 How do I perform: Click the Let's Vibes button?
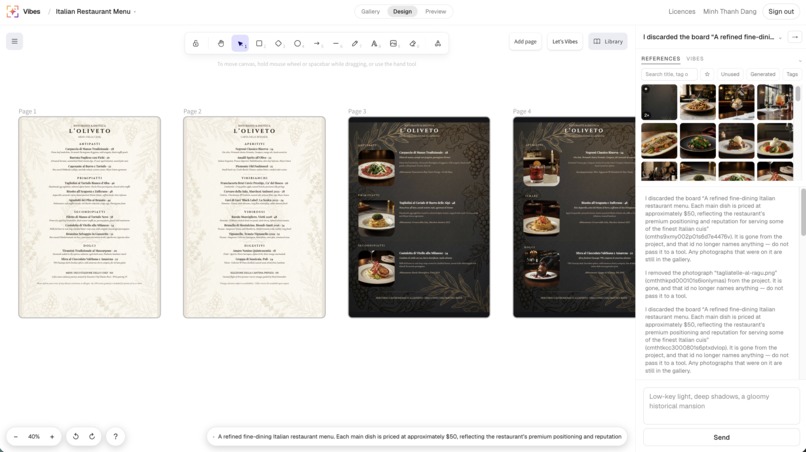(x=565, y=42)
